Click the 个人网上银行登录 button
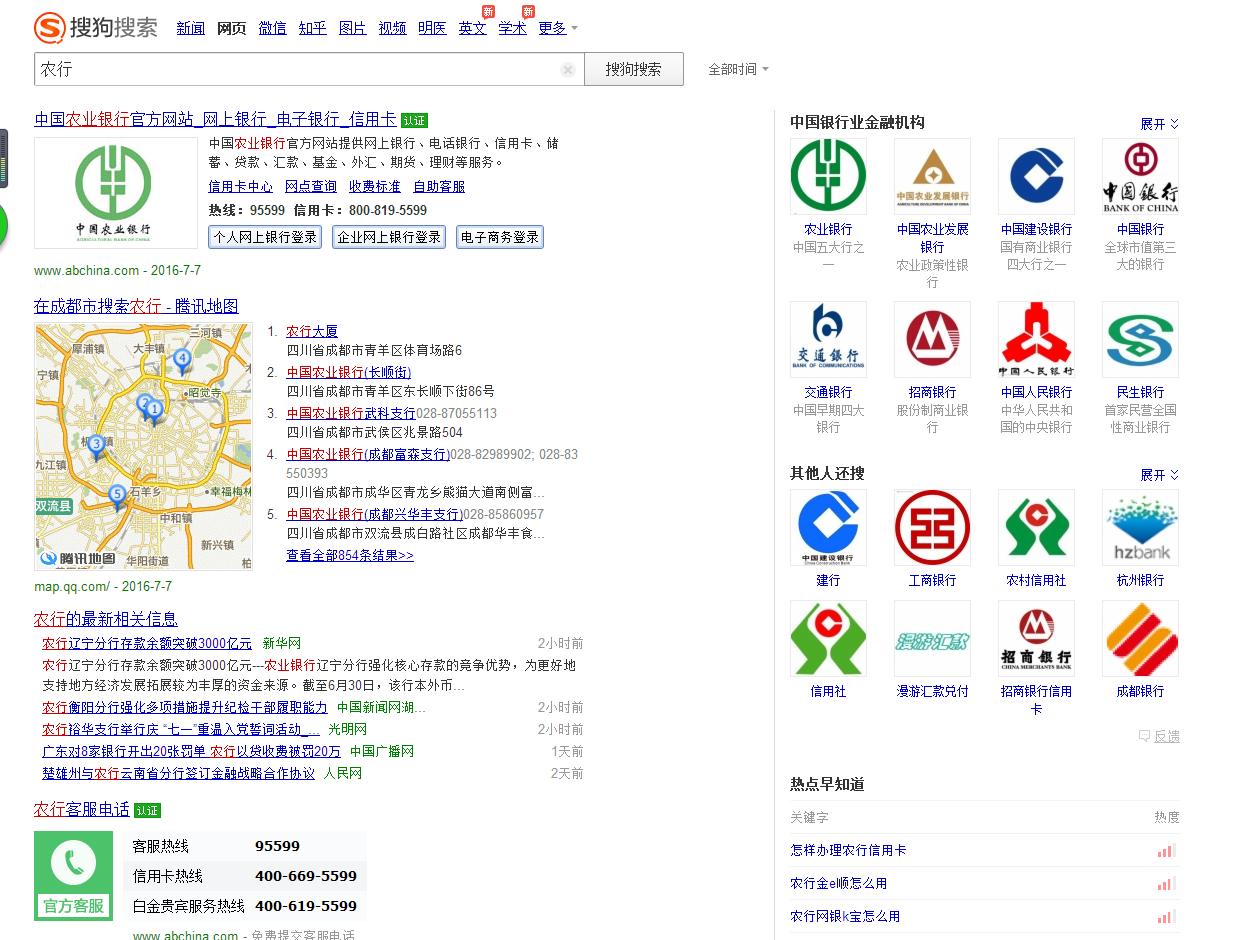Viewport: 1256px width, 940px height. [265, 238]
